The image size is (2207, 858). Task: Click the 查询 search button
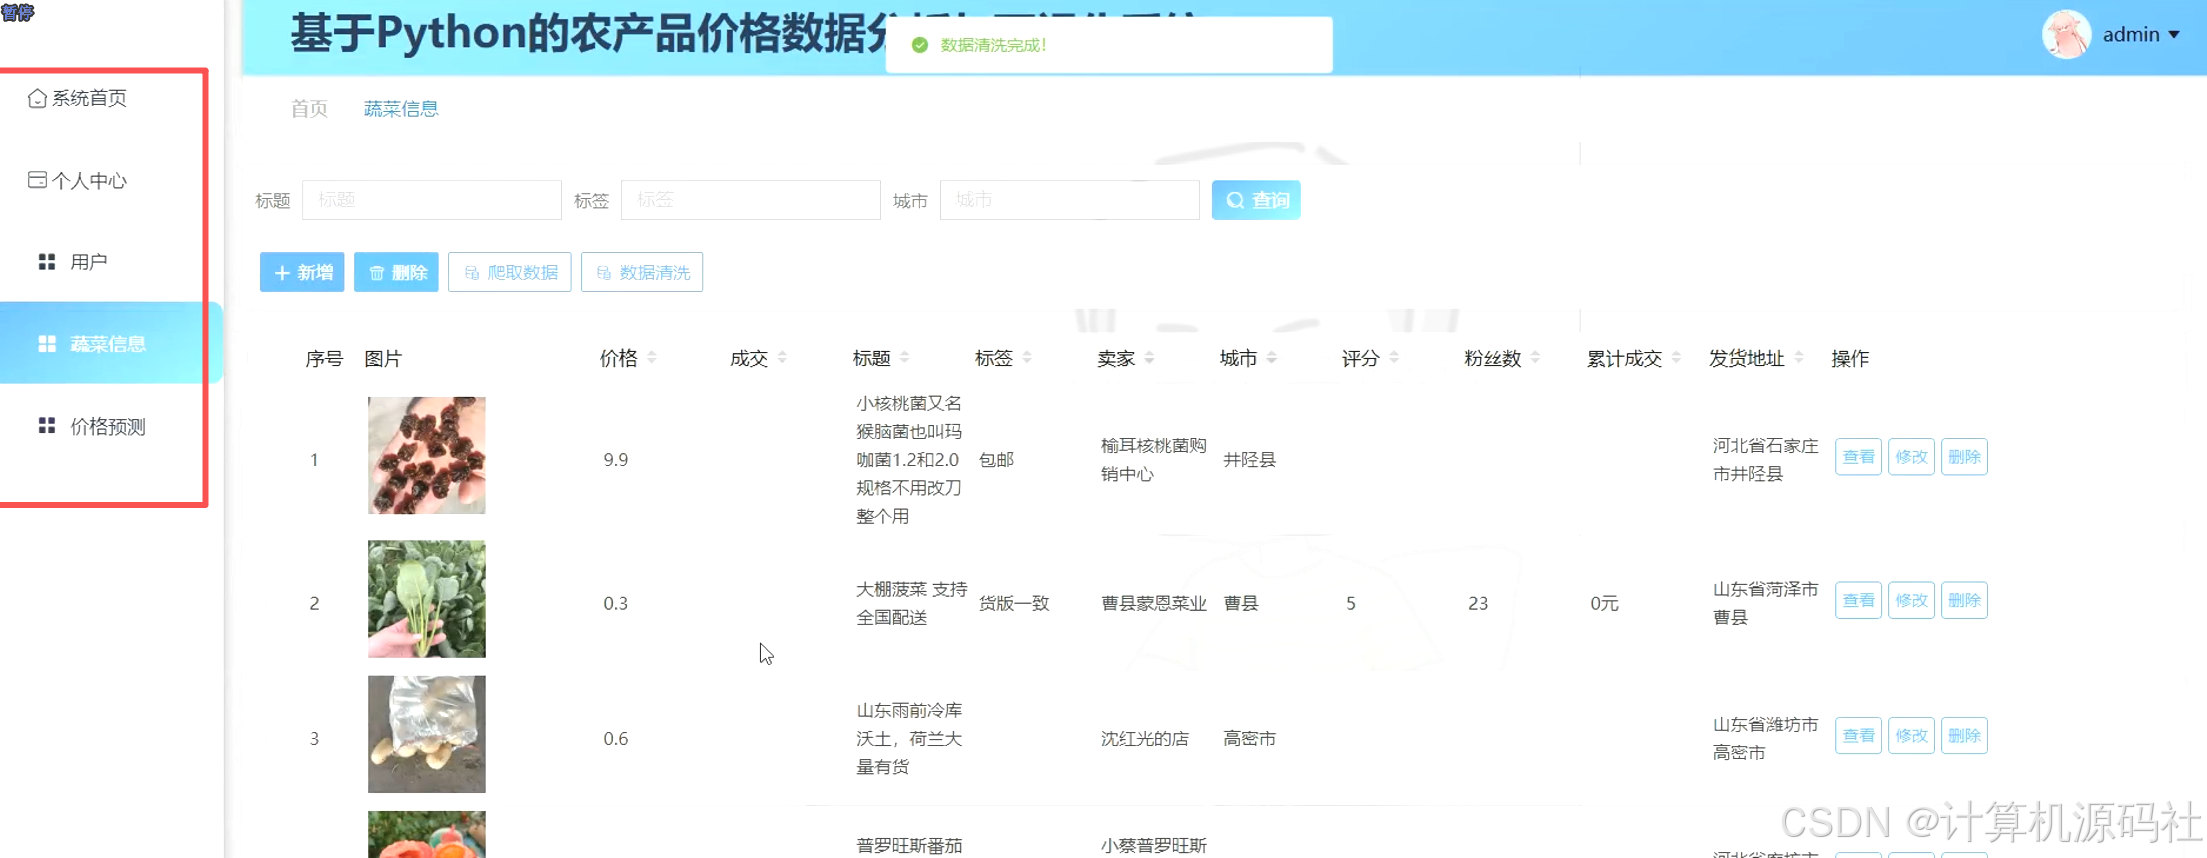[1256, 200]
